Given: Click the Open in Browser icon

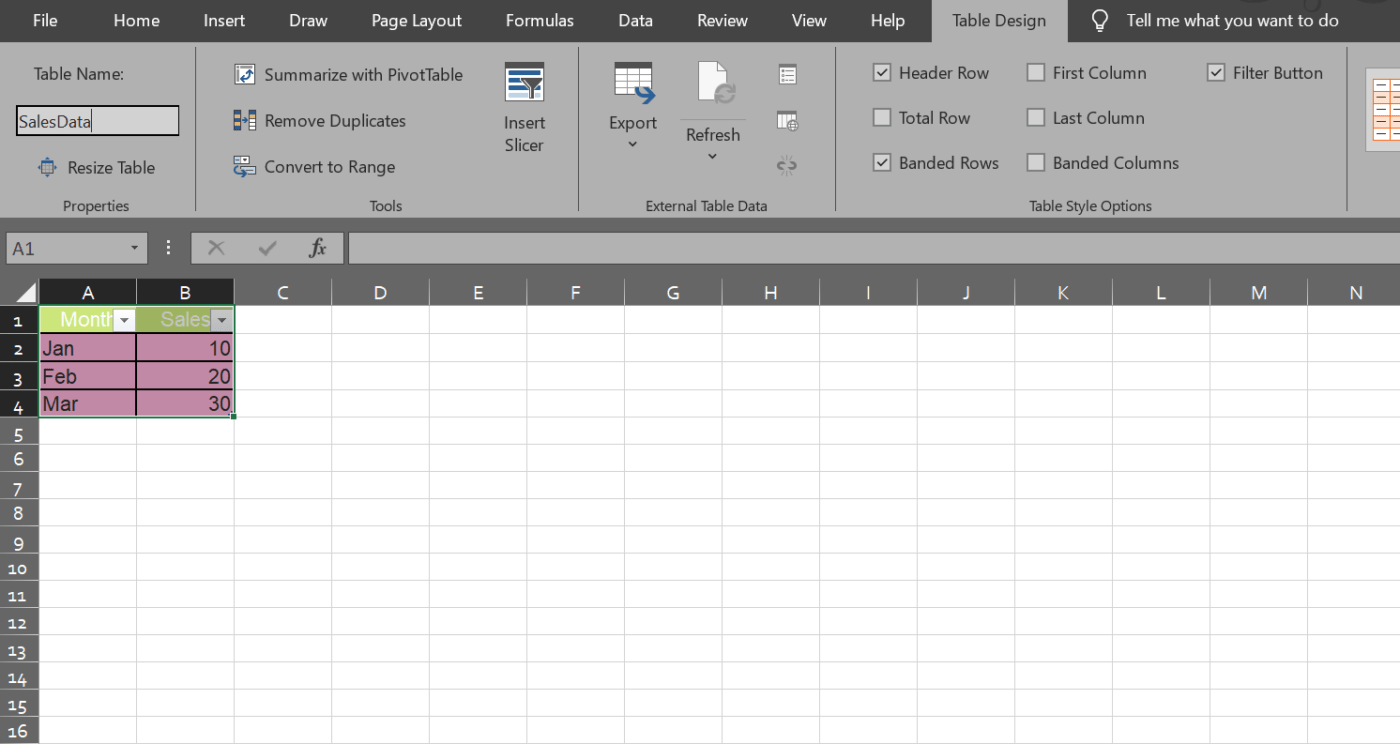Looking at the screenshot, I should [787, 120].
